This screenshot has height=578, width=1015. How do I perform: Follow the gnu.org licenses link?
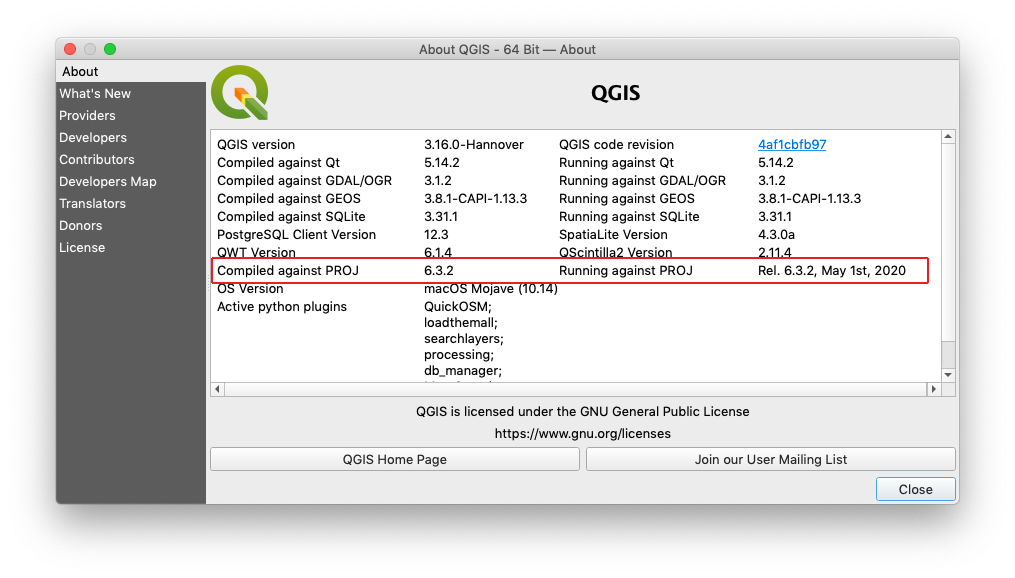pyautogui.click(x=583, y=433)
